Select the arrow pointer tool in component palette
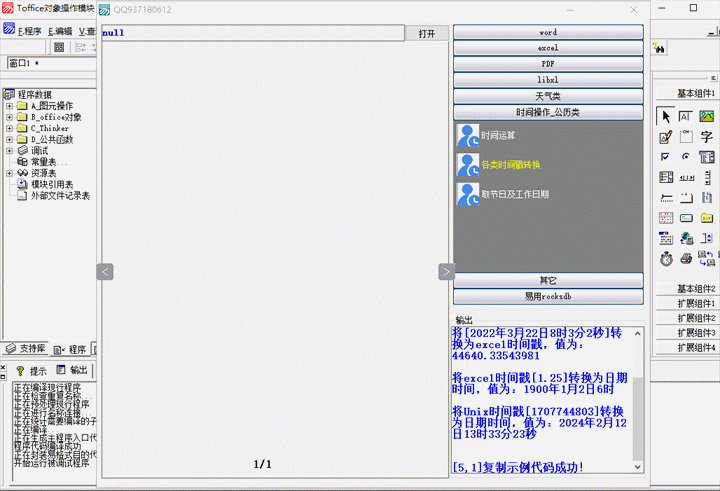This screenshot has height=491, width=720. click(x=666, y=117)
